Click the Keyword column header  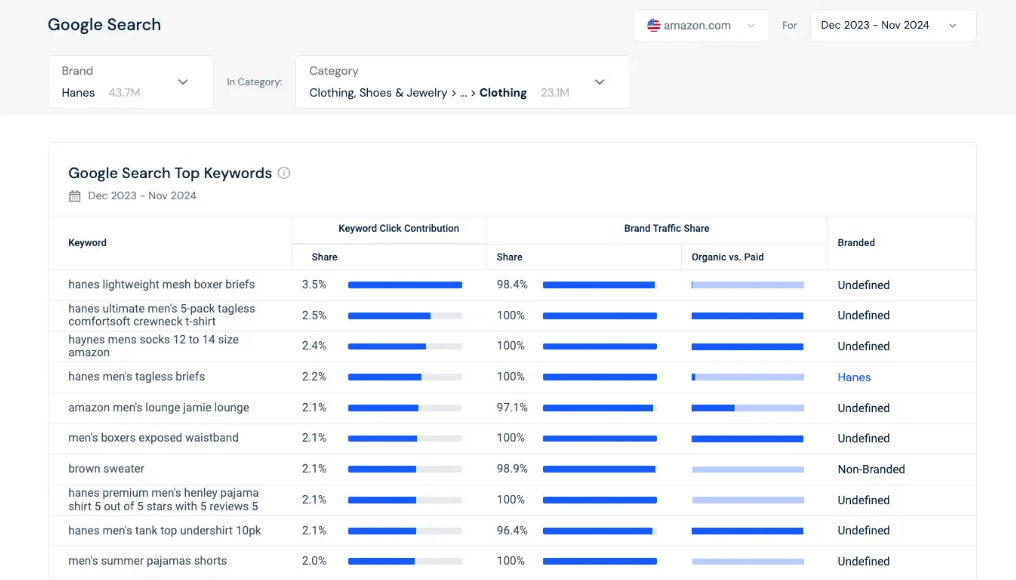click(87, 242)
